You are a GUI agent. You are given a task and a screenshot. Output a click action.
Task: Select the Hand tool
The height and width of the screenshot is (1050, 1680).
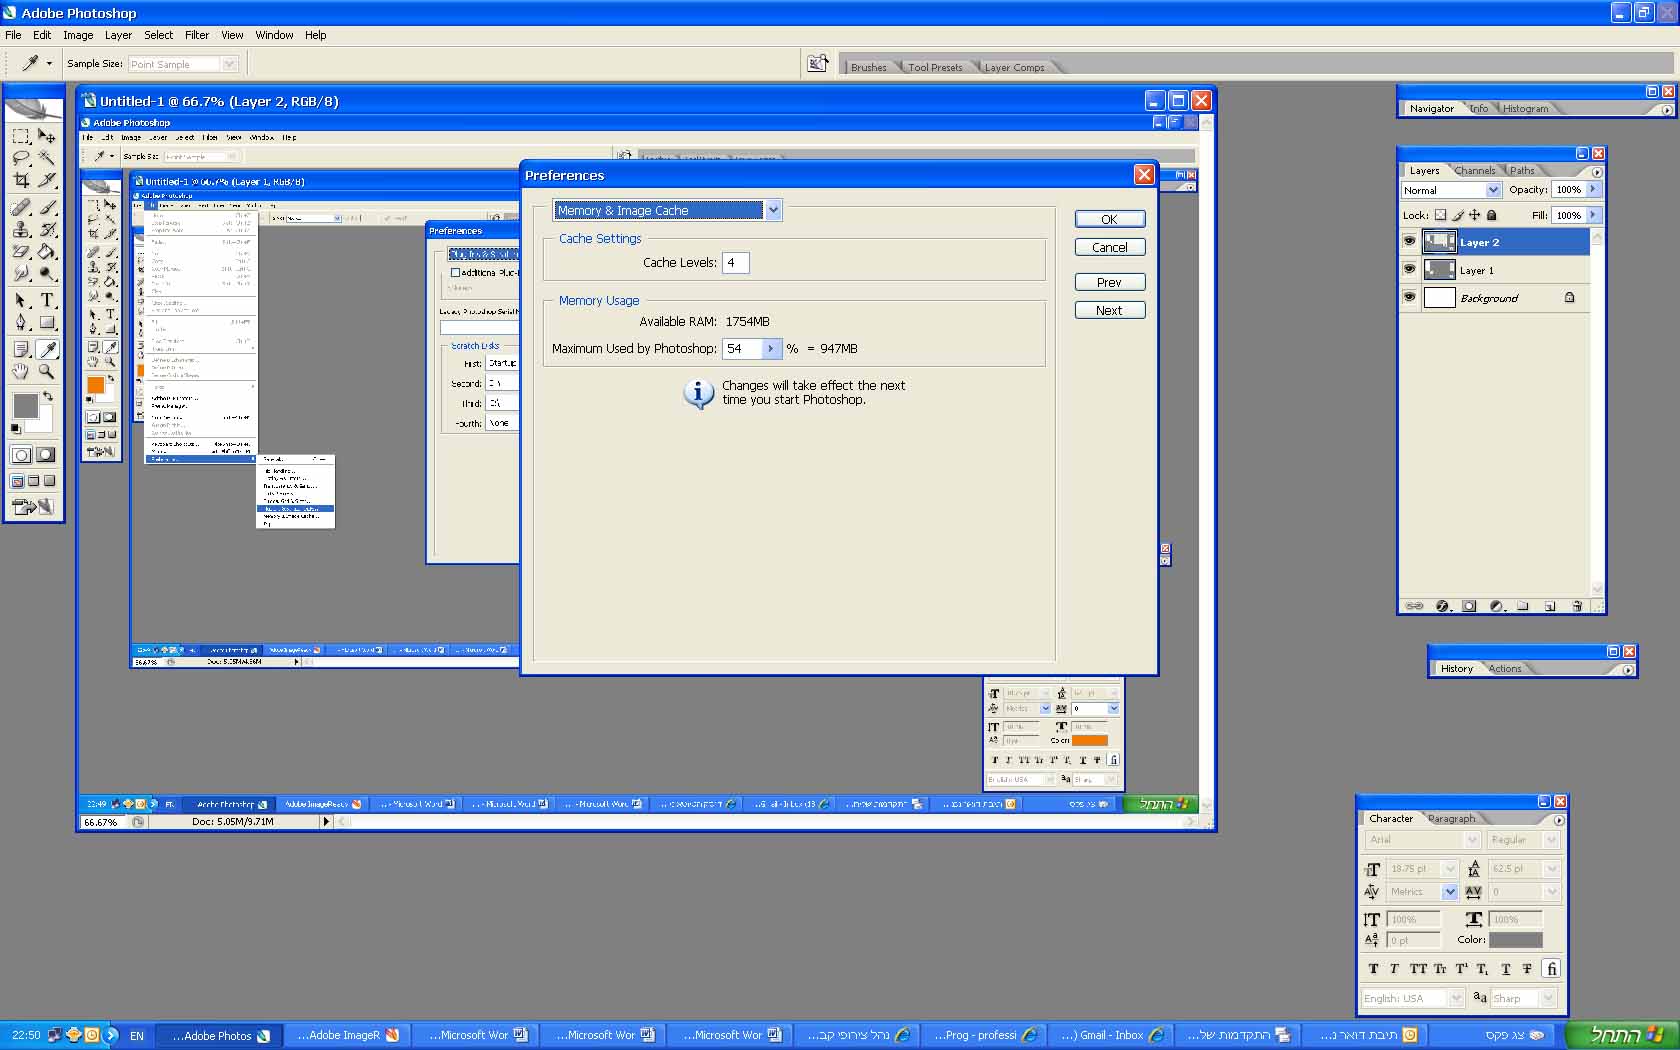click(x=21, y=371)
